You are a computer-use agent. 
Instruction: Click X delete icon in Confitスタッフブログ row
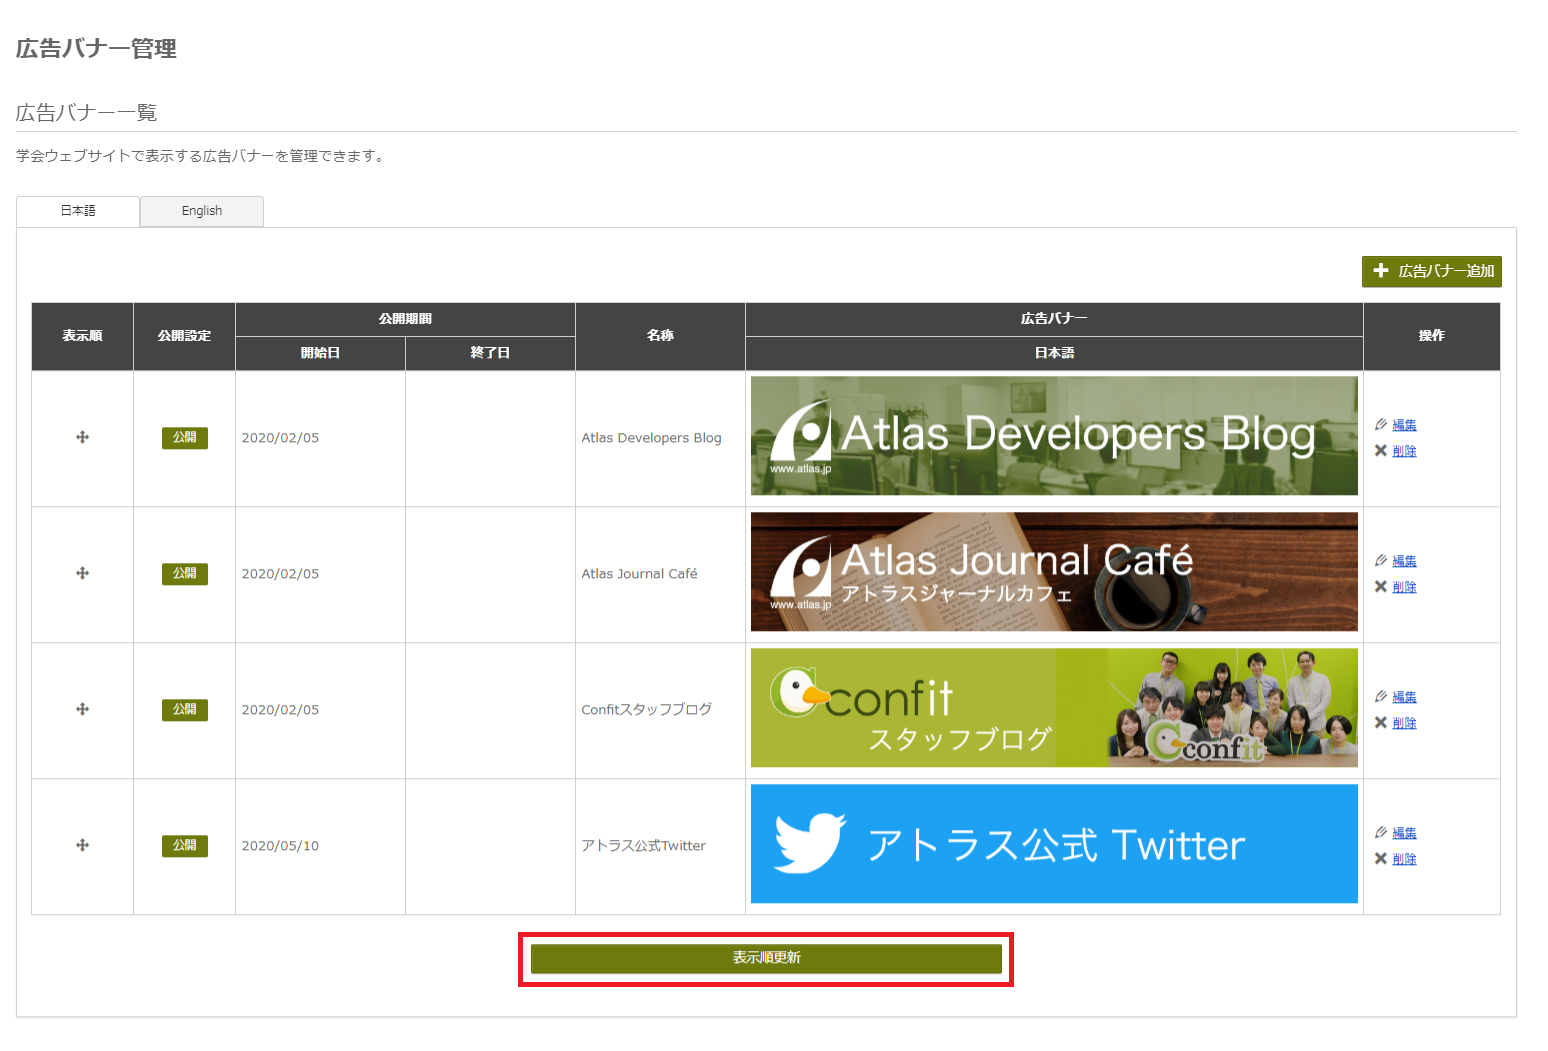coord(1381,722)
